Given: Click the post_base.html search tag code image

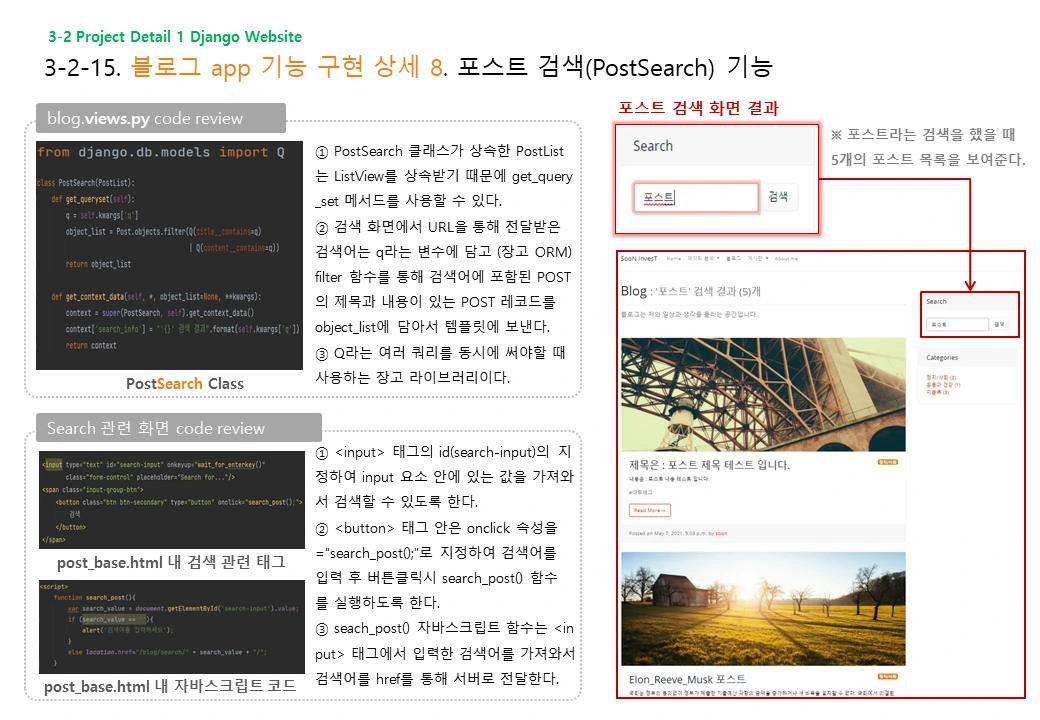Looking at the screenshot, I should pyautogui.click(x=172, y=500).
